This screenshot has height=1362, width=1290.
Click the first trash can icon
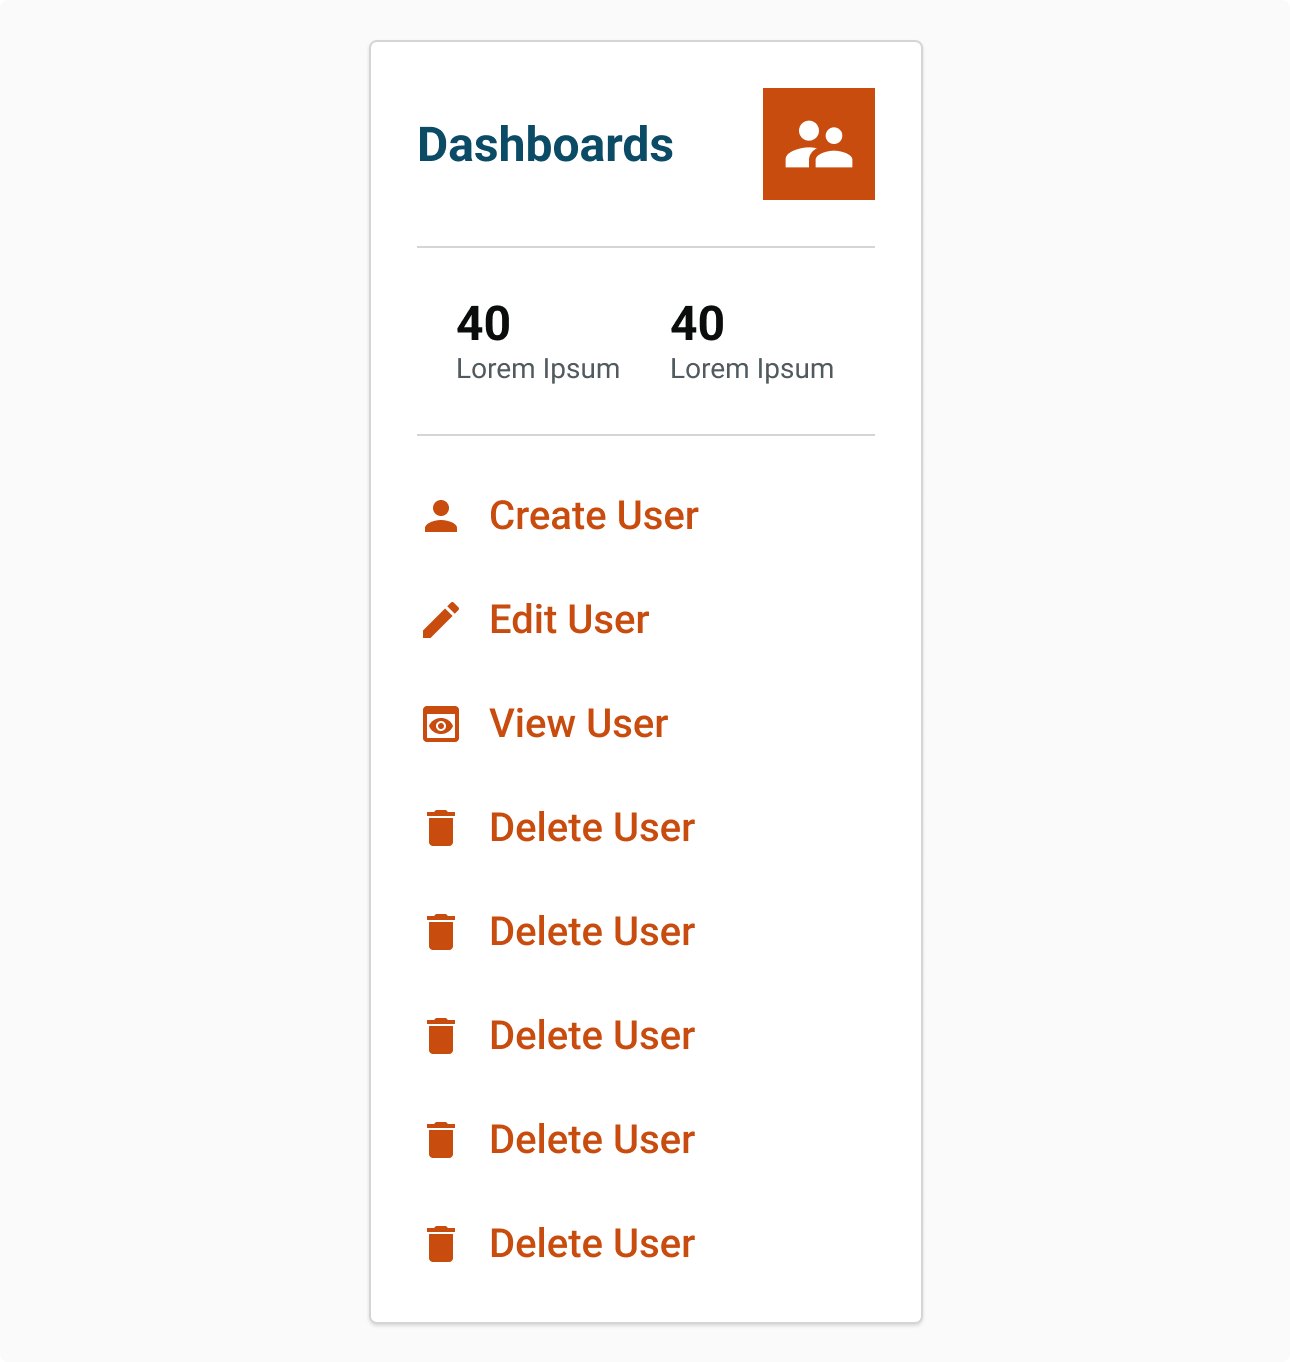[441, 828]
